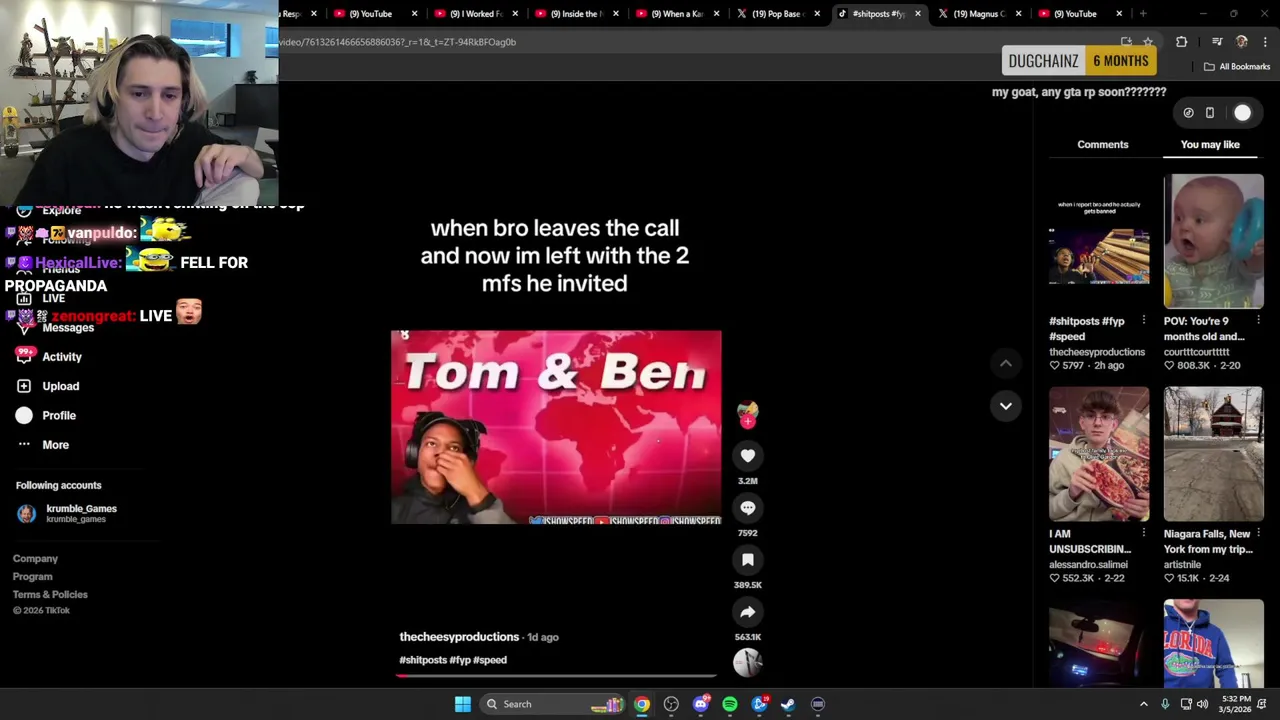Bookmark the video with the save icon

click(x=747, y=560)
